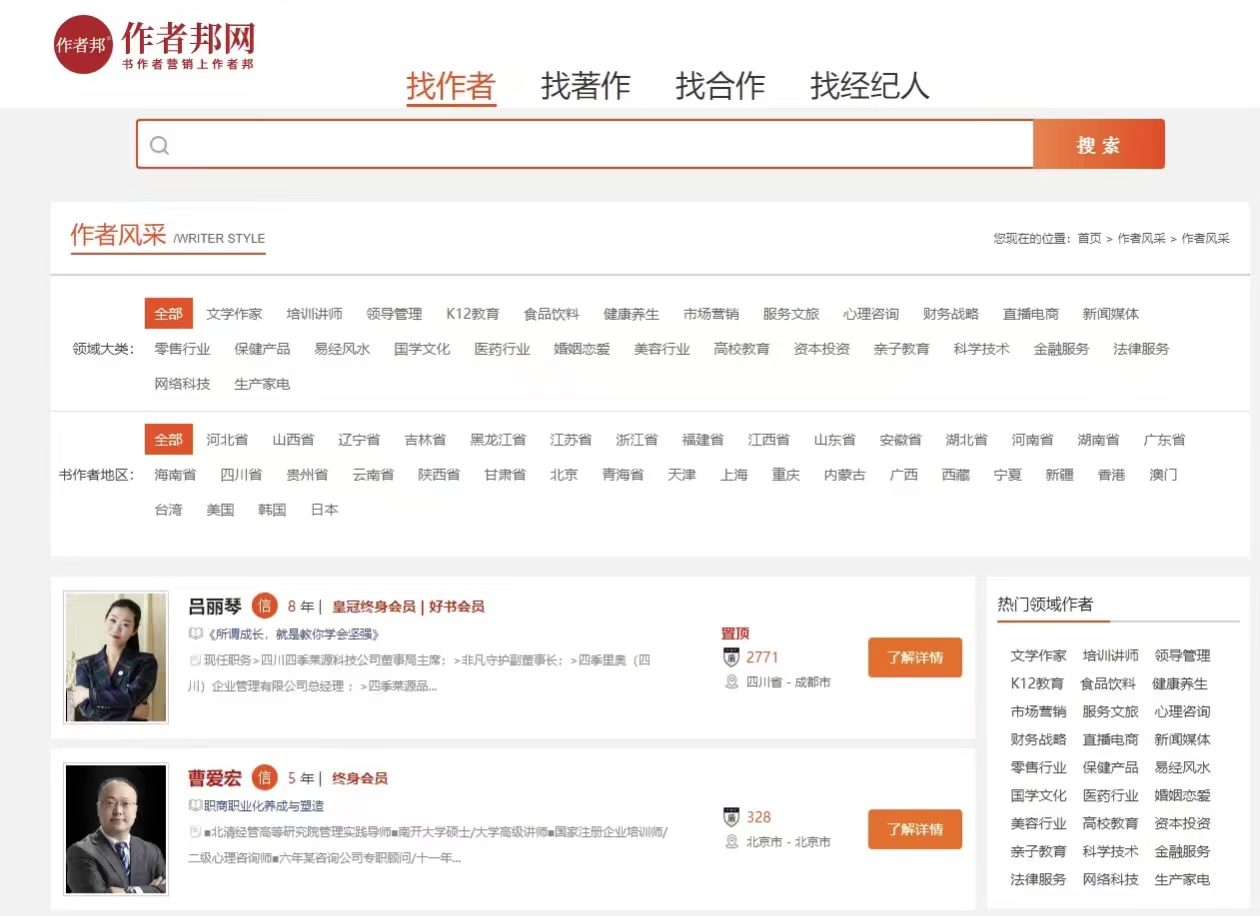Screen dimensions: 1260x916
Task: Click the location pin beside 北京市 - 北京市
Action: point(731,842)
